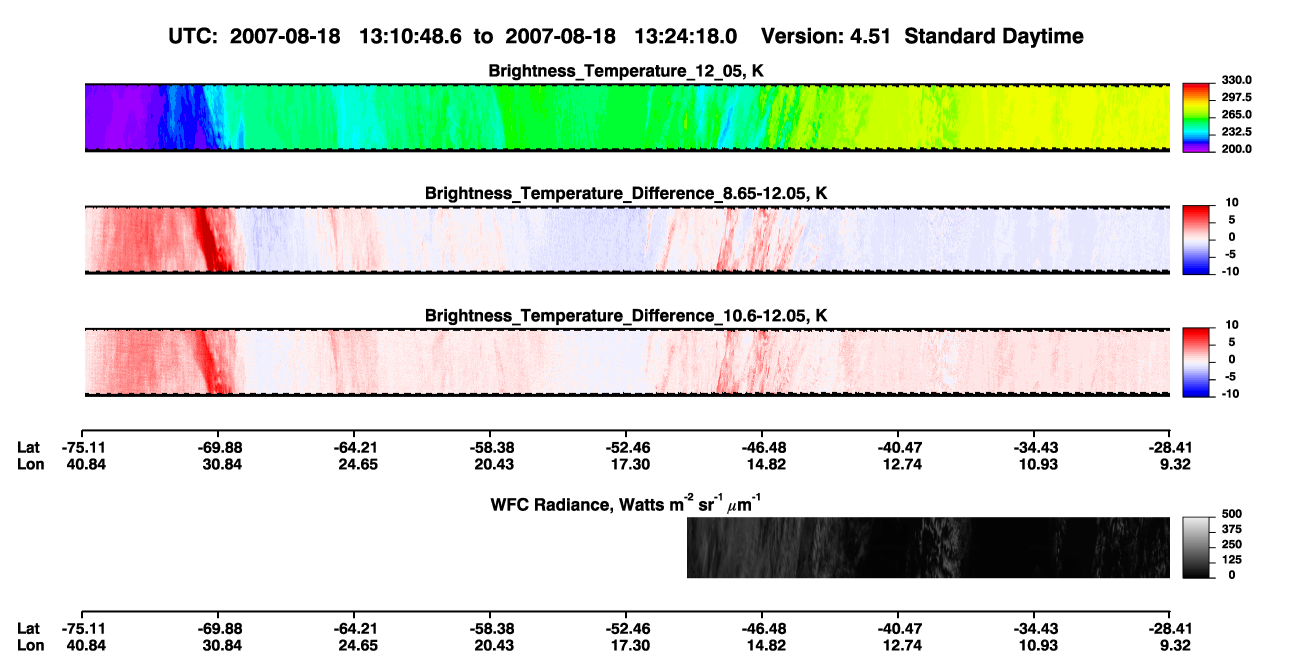
Task: Click the 265.0 colorbar label
Action: (x=1236, y=114)
